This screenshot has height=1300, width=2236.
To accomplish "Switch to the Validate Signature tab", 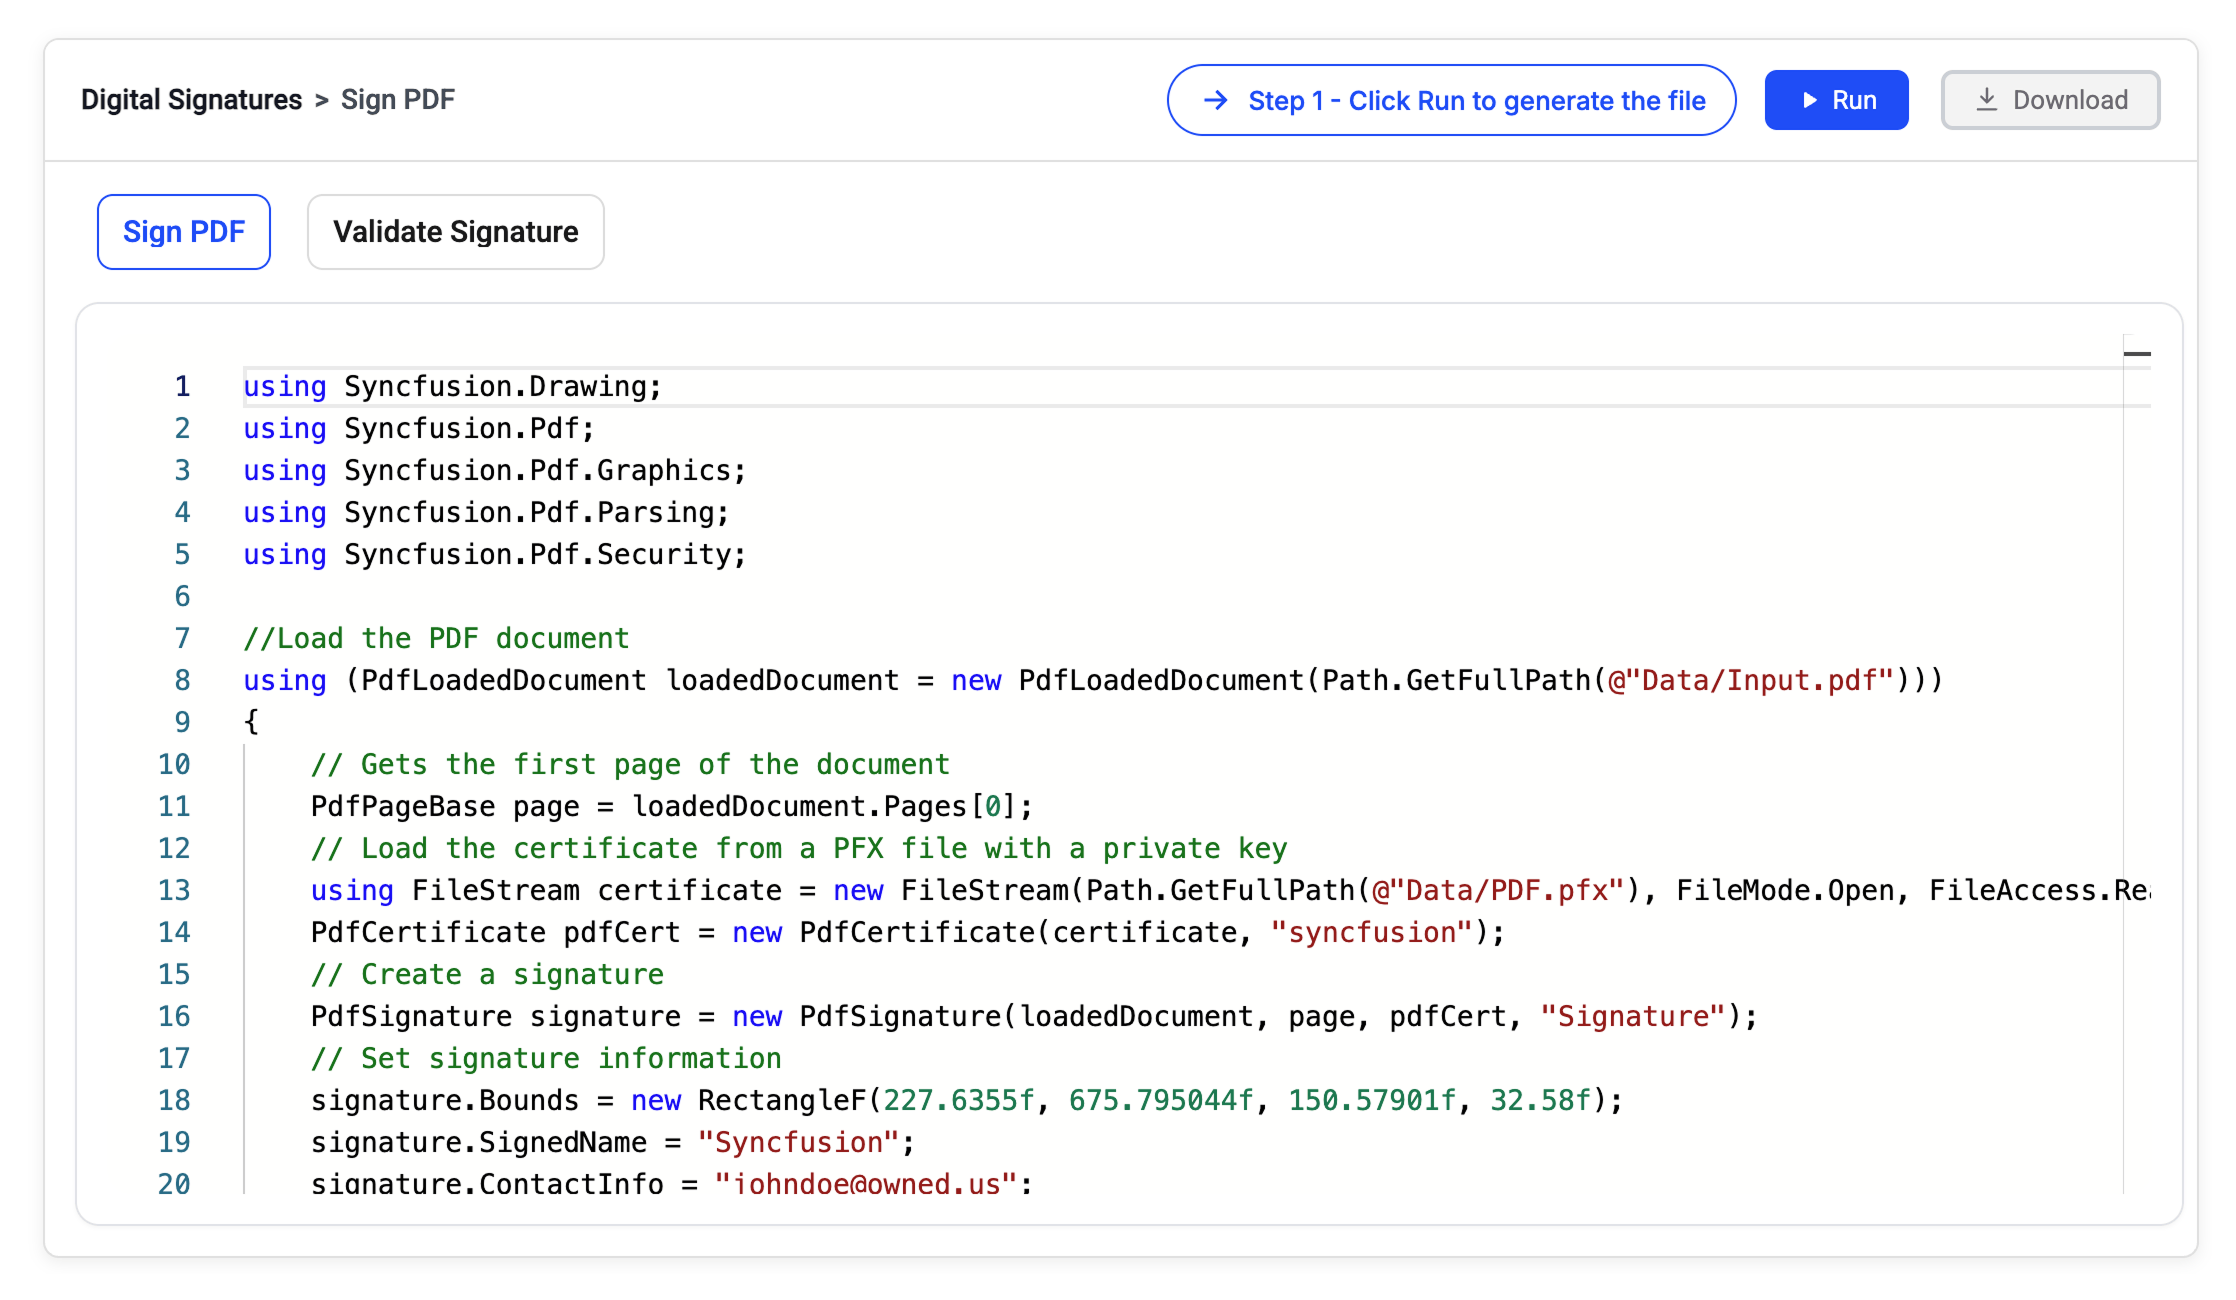I will (456, 232).
